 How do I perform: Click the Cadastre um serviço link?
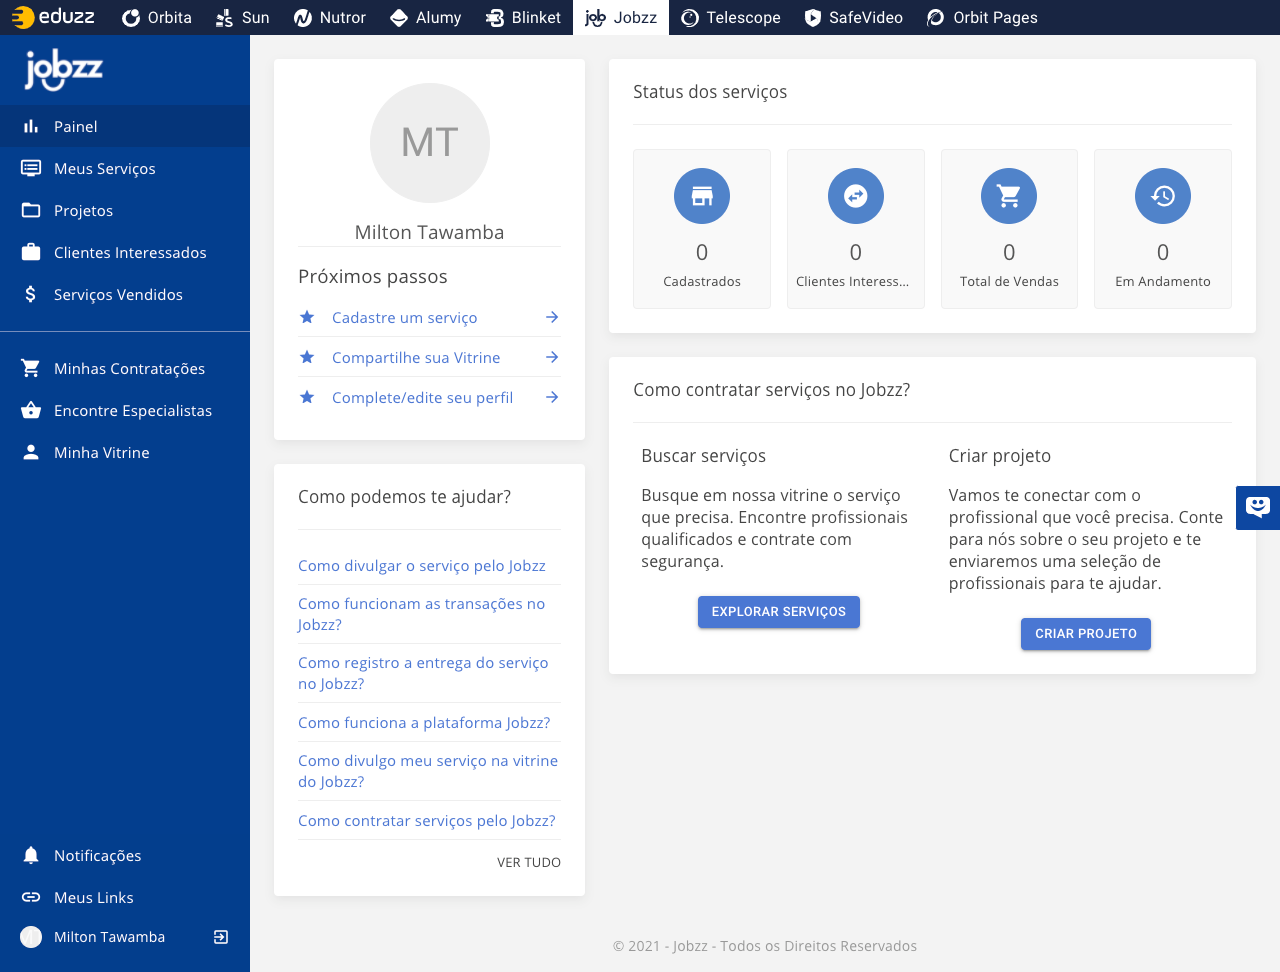404,317
